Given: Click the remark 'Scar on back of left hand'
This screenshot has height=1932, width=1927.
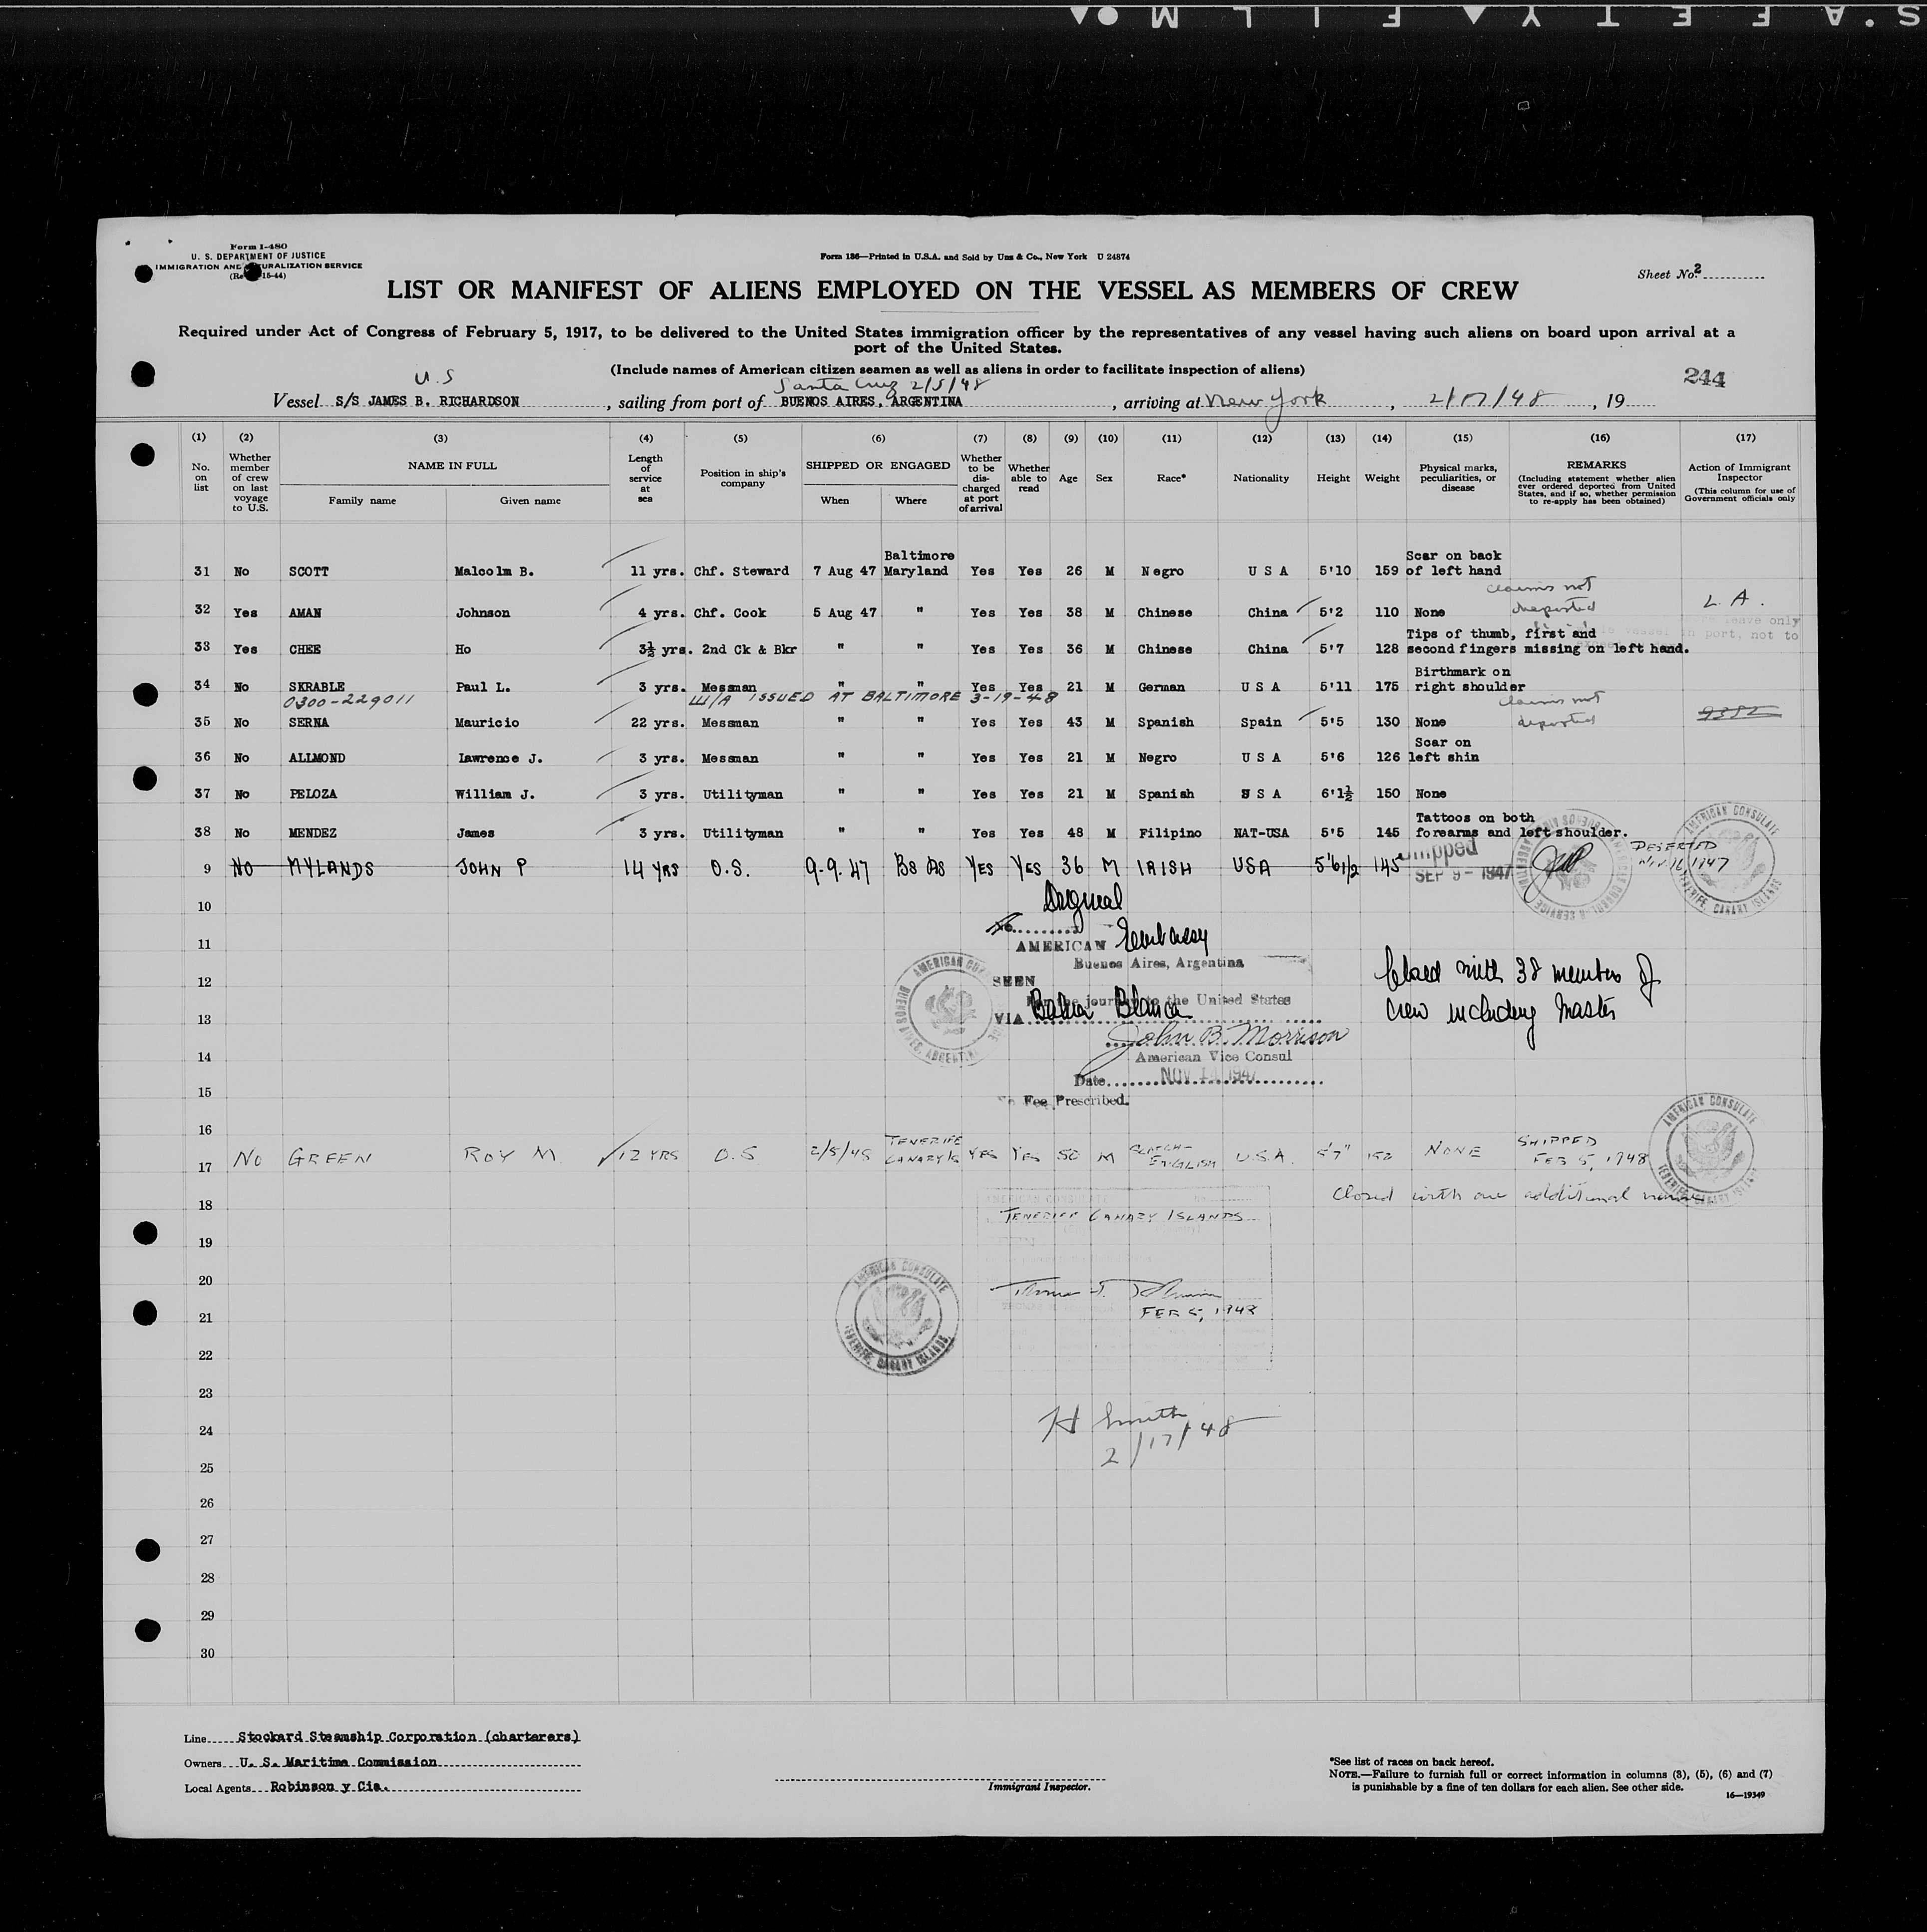Looking at the screenshot, I should 1454,563.
